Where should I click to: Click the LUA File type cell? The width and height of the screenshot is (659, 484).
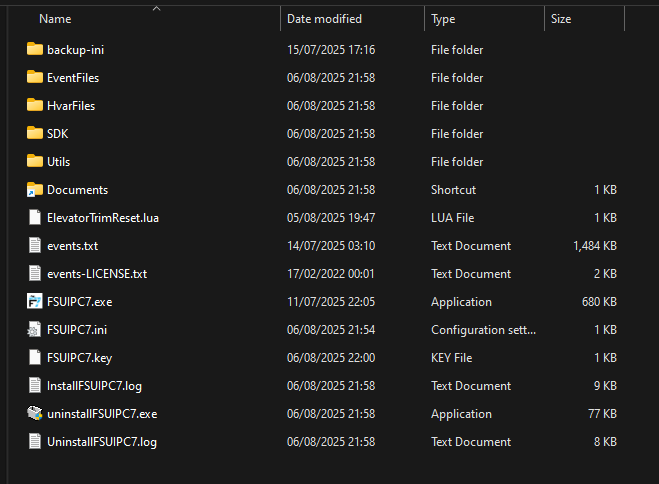pyautogui.click(x=452, y=218)
